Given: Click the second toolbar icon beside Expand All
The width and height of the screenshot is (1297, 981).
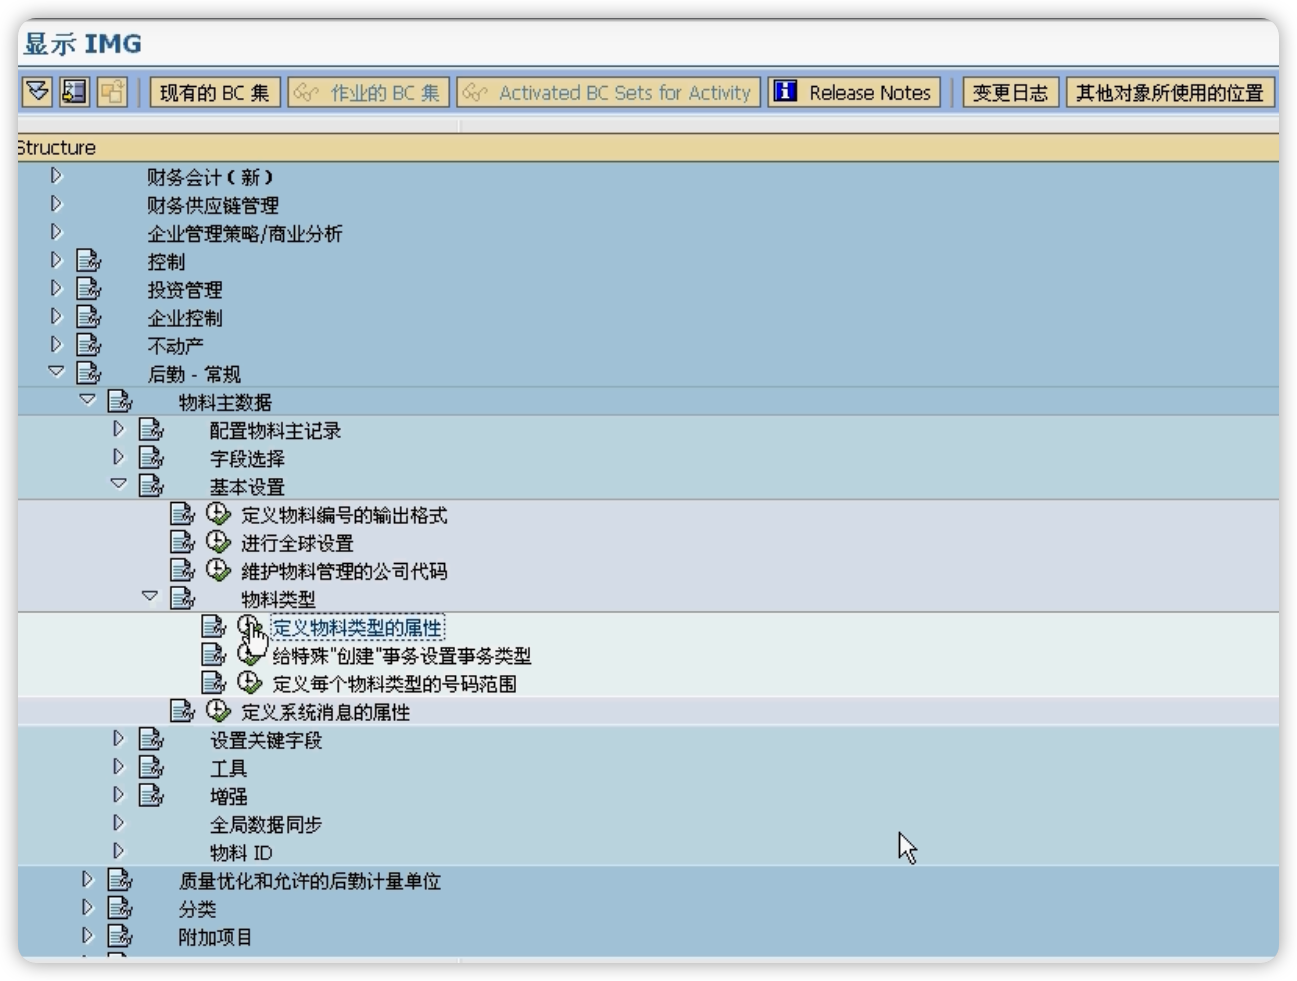Looking at the screenshot, I should [x=74, y=92].
